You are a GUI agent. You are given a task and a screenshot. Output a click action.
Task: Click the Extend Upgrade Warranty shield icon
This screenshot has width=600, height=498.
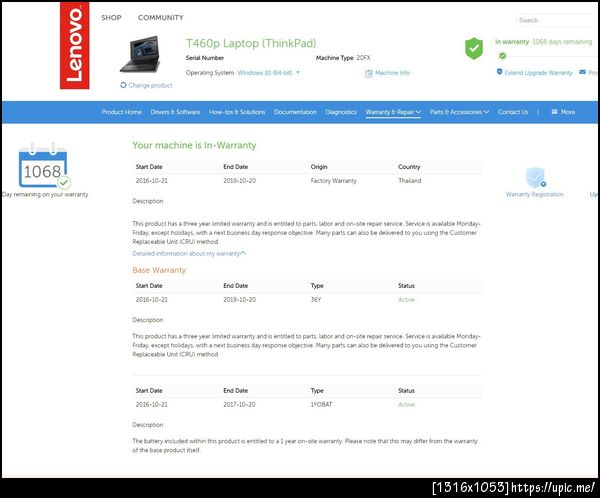[499, 72]
